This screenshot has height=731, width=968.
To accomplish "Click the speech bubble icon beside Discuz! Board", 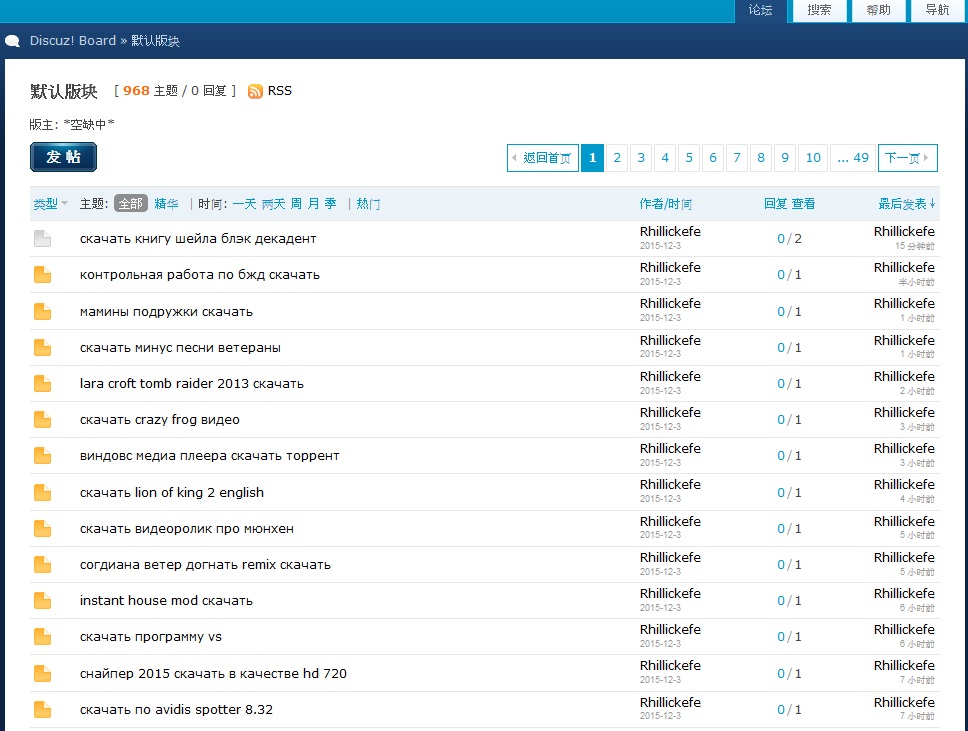I will tap(12, 41).
